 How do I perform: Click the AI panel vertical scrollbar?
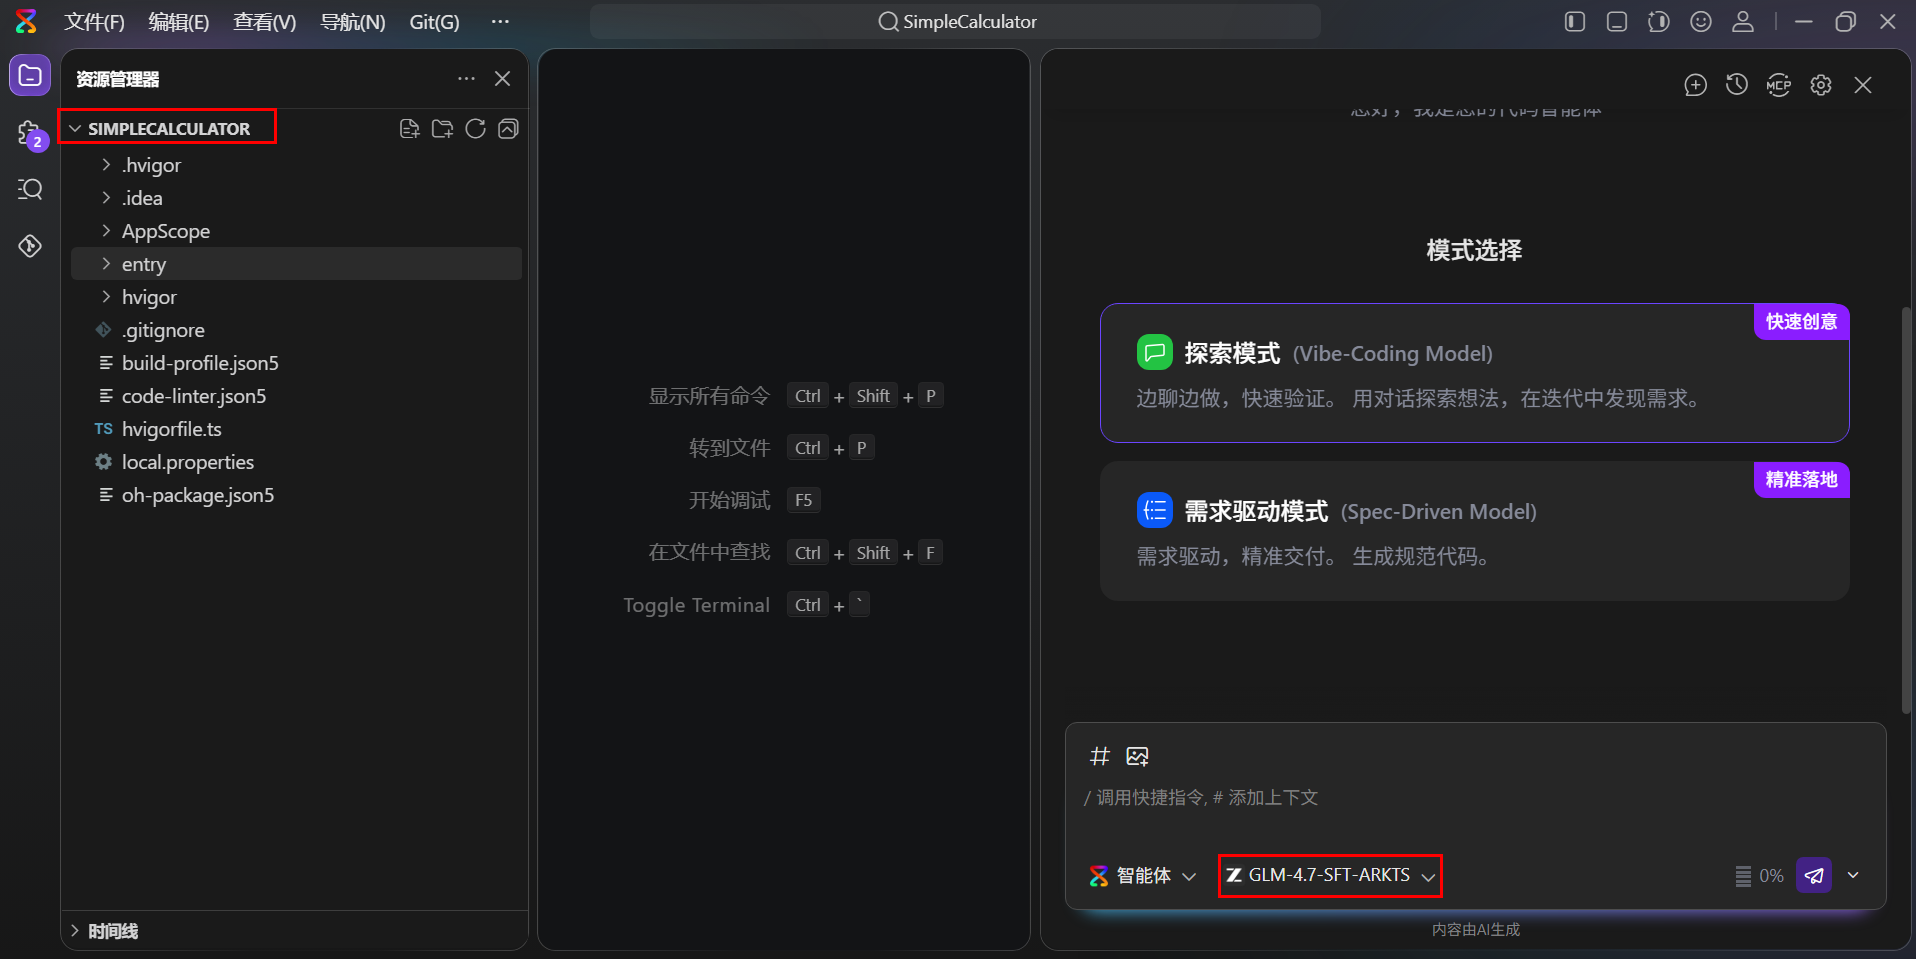(1906, 510)
